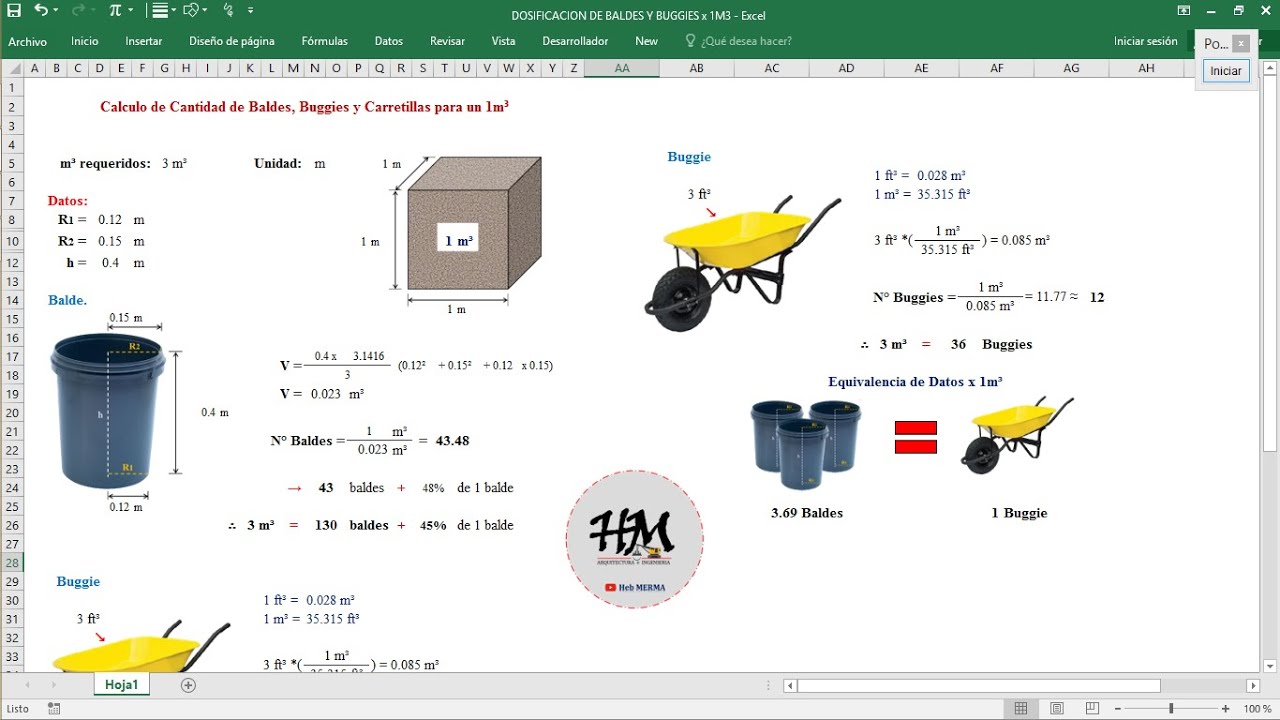The width and height of the screenshot is (1280, 720).
Task: Select column AB header
Action: [697, 68]
